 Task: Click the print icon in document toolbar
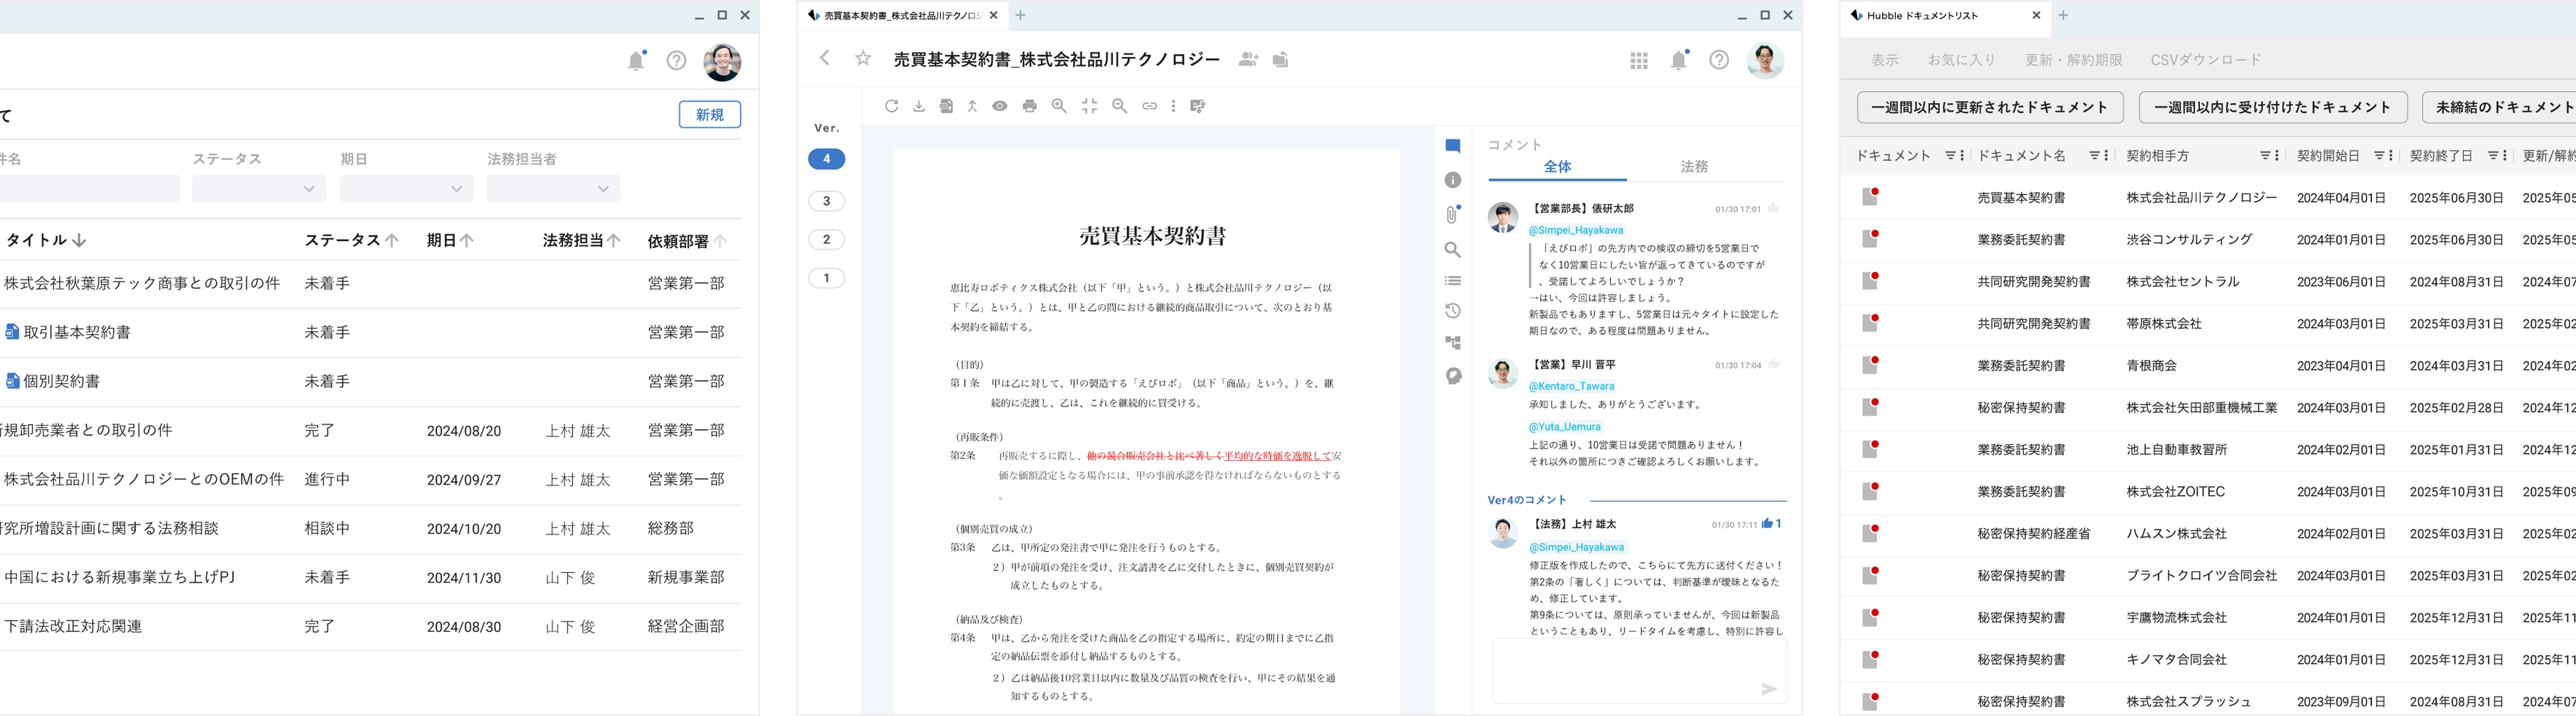(1029, 106)
